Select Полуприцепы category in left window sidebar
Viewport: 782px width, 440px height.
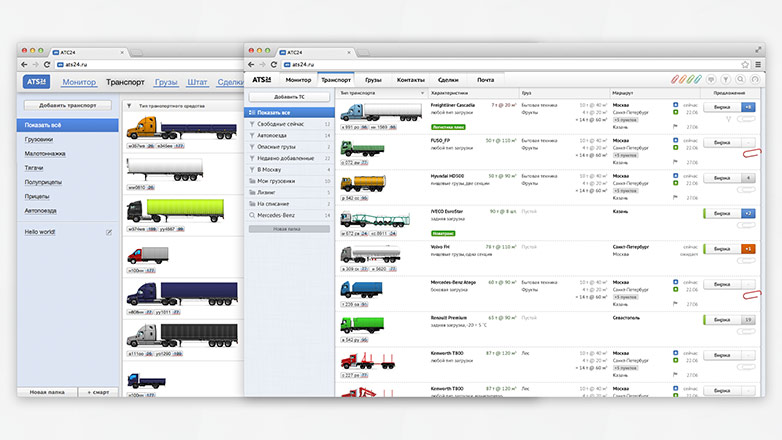coord(43,182)
